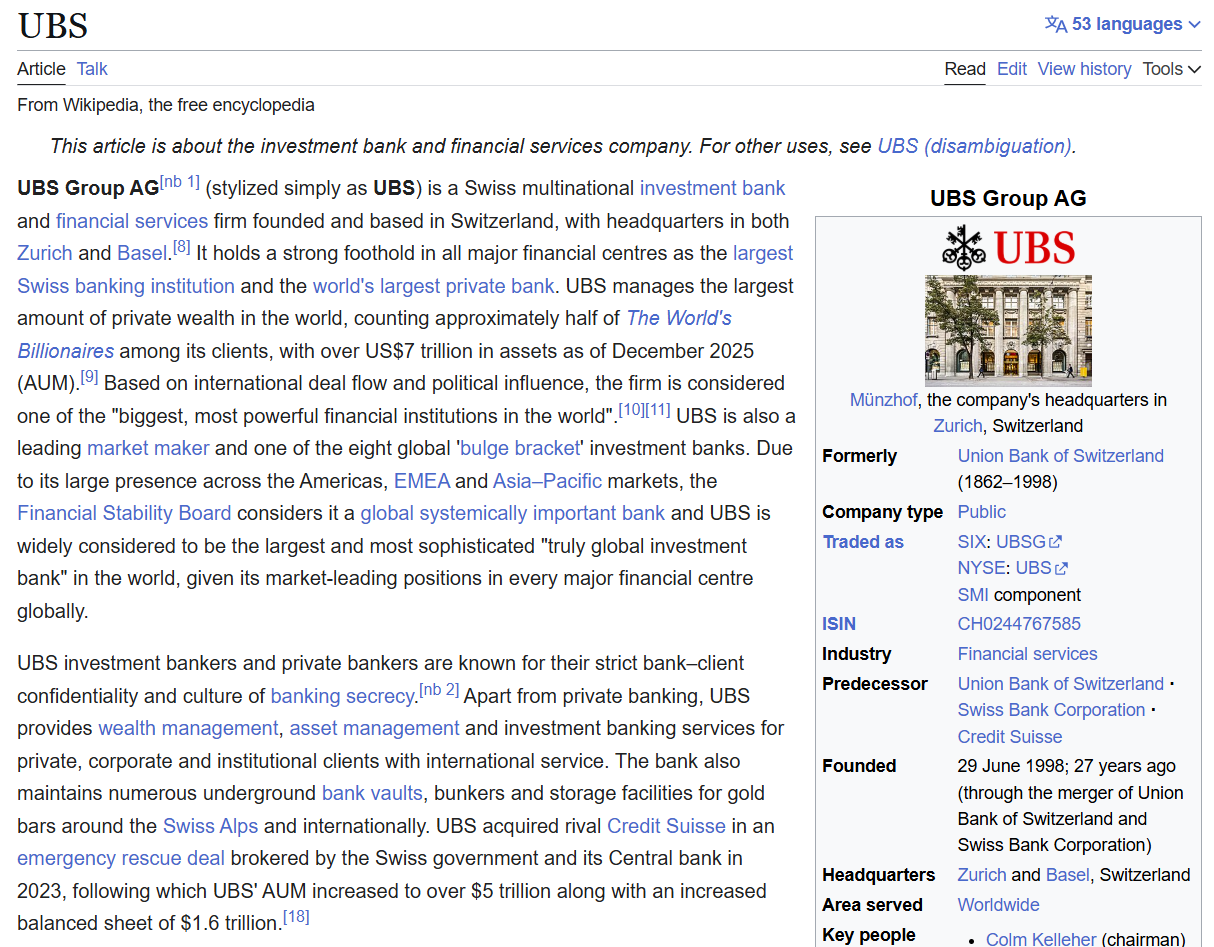Open the UBS (disambiguation) link

coord(974,146)
